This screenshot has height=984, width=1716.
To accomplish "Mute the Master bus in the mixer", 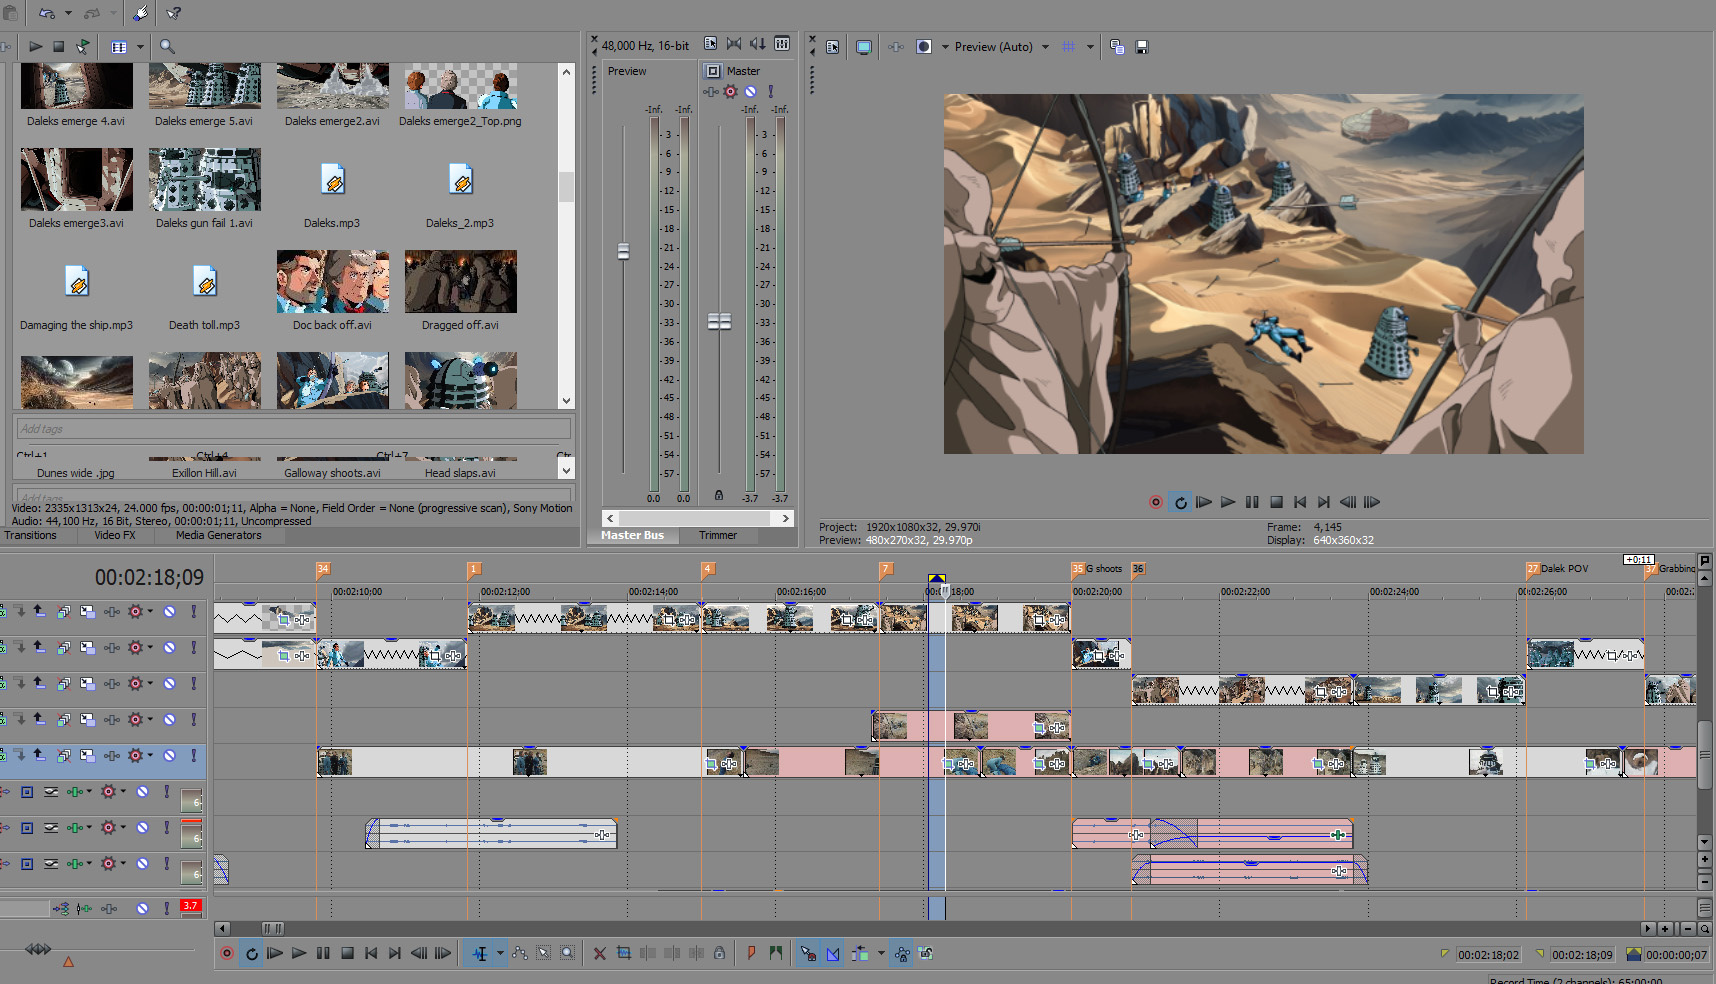I will (751, 92).
